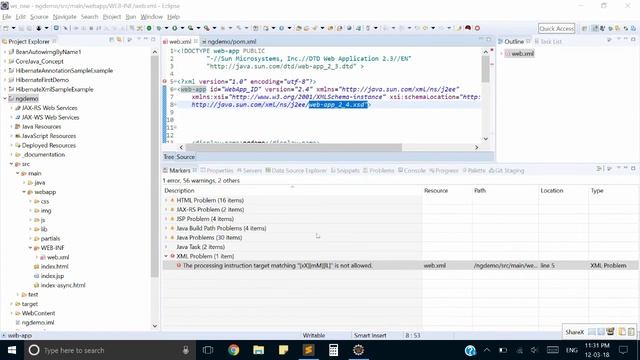
Task: Open the Snippets view tab
Action: [x=345, y=170]
